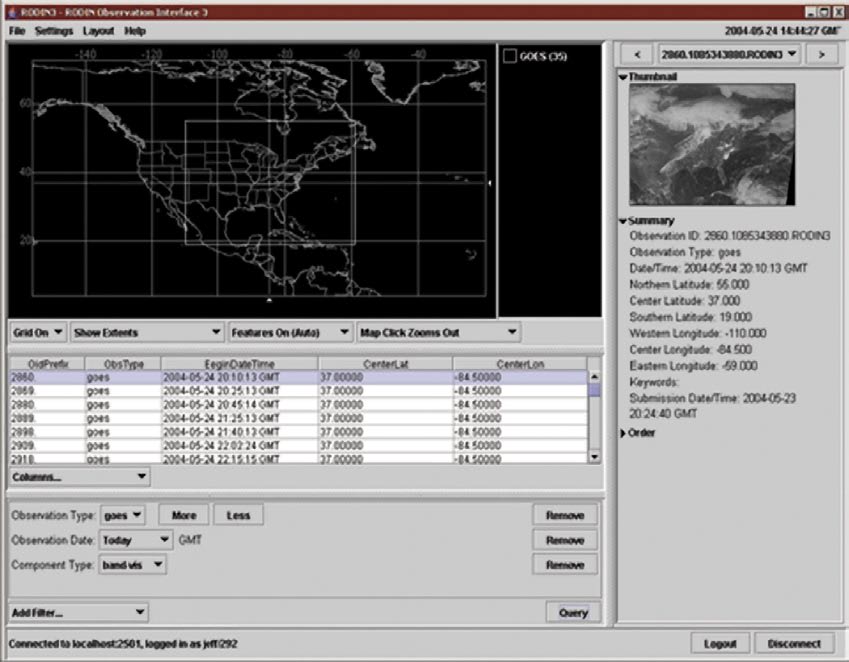Go to next observation with > button
Image resolution: width=849 pixels, height=662 pixels.
pos(821,55)
